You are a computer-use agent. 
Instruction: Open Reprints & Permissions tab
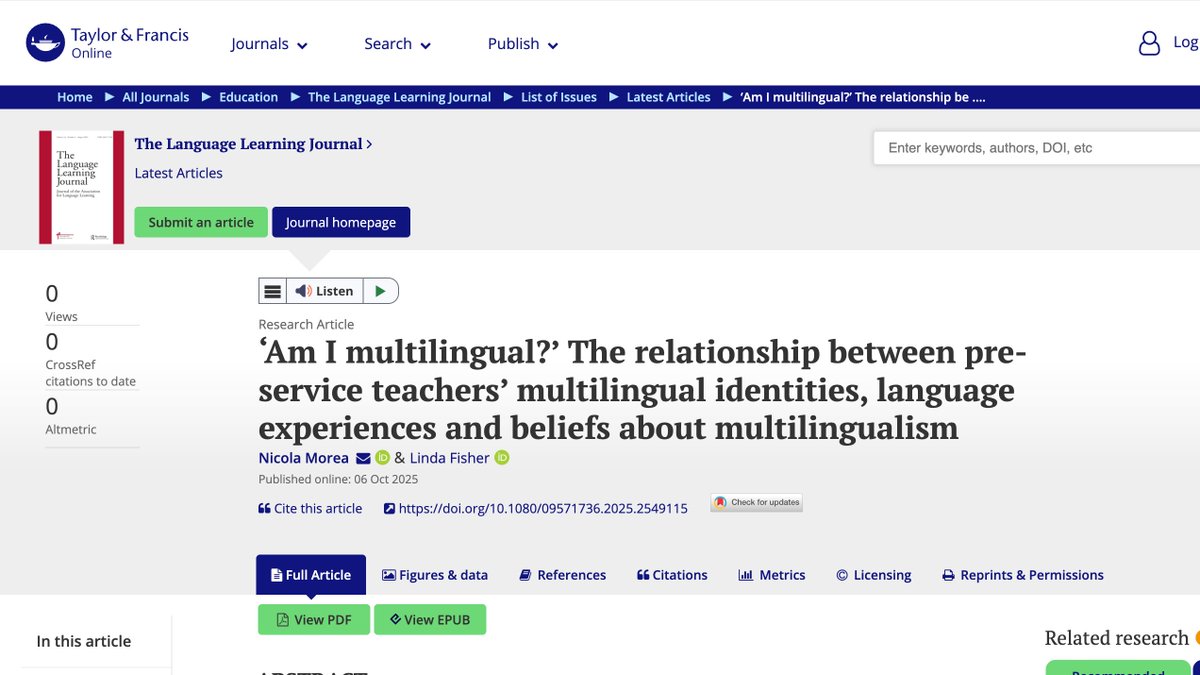(1023, 575)
